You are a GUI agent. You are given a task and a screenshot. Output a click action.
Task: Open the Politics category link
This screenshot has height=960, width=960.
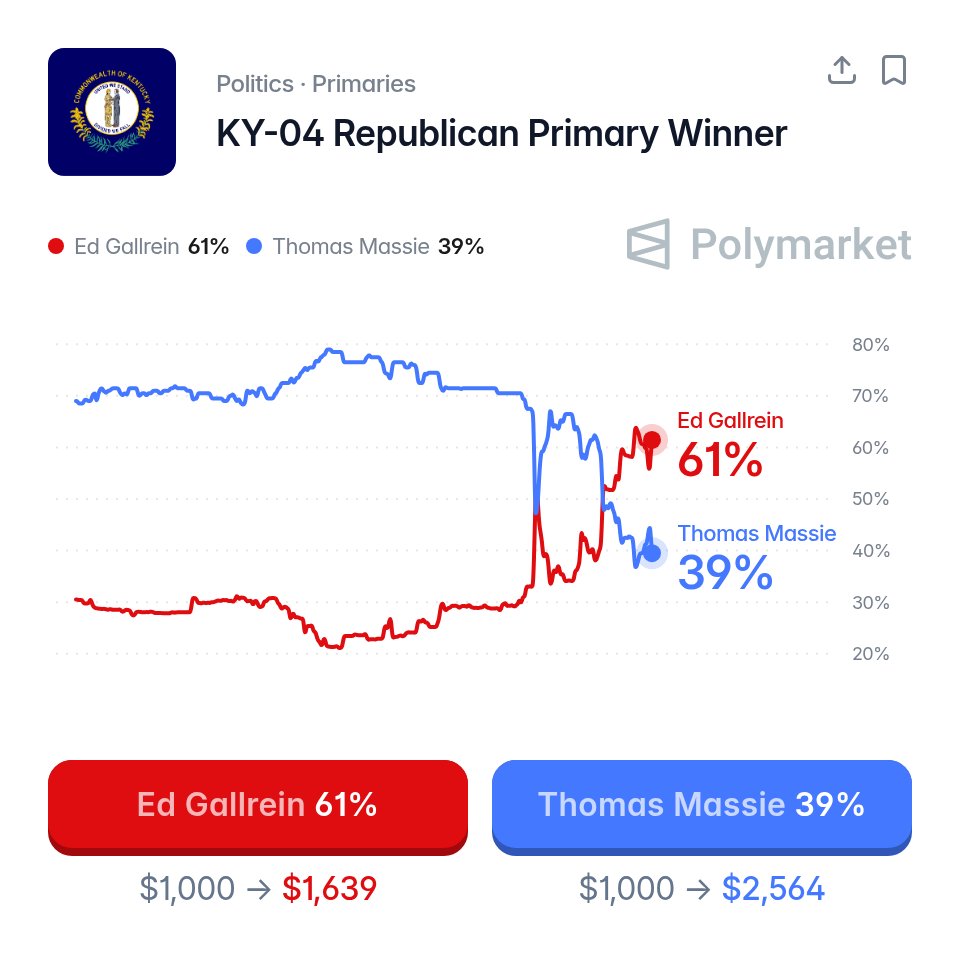click(x=255, y=84)
